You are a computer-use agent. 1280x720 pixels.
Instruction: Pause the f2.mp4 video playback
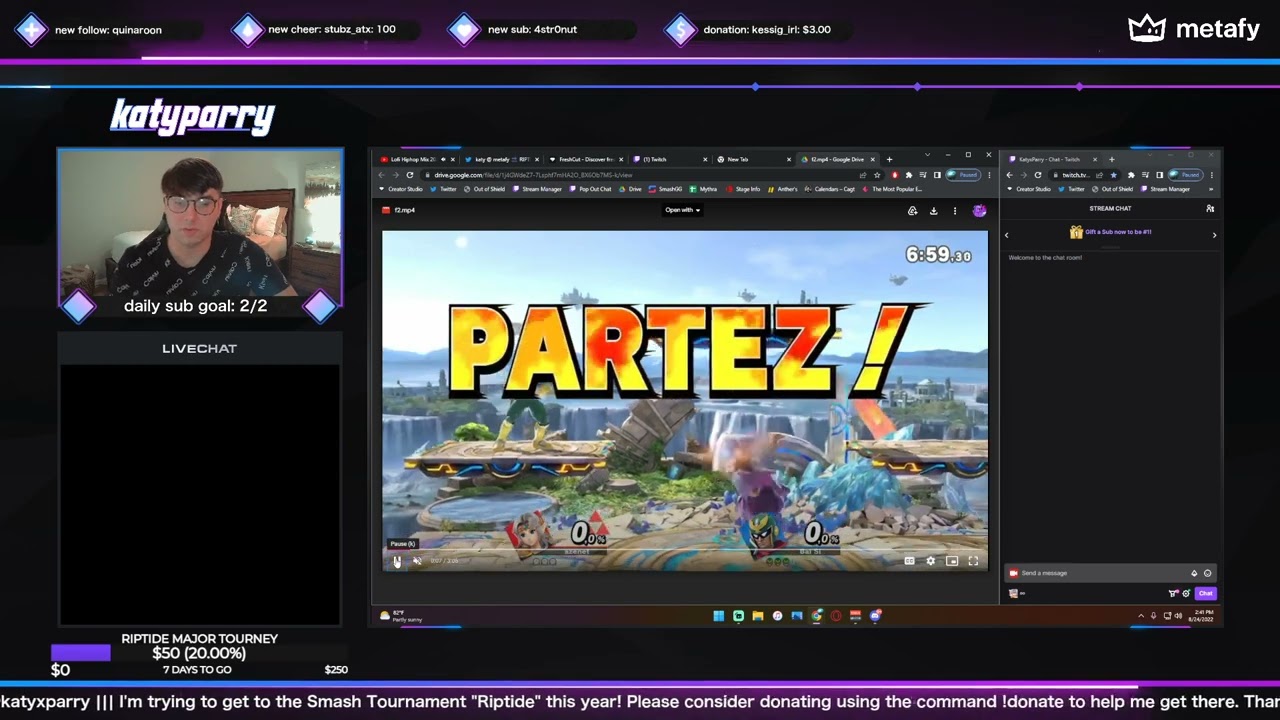(397, 561)
